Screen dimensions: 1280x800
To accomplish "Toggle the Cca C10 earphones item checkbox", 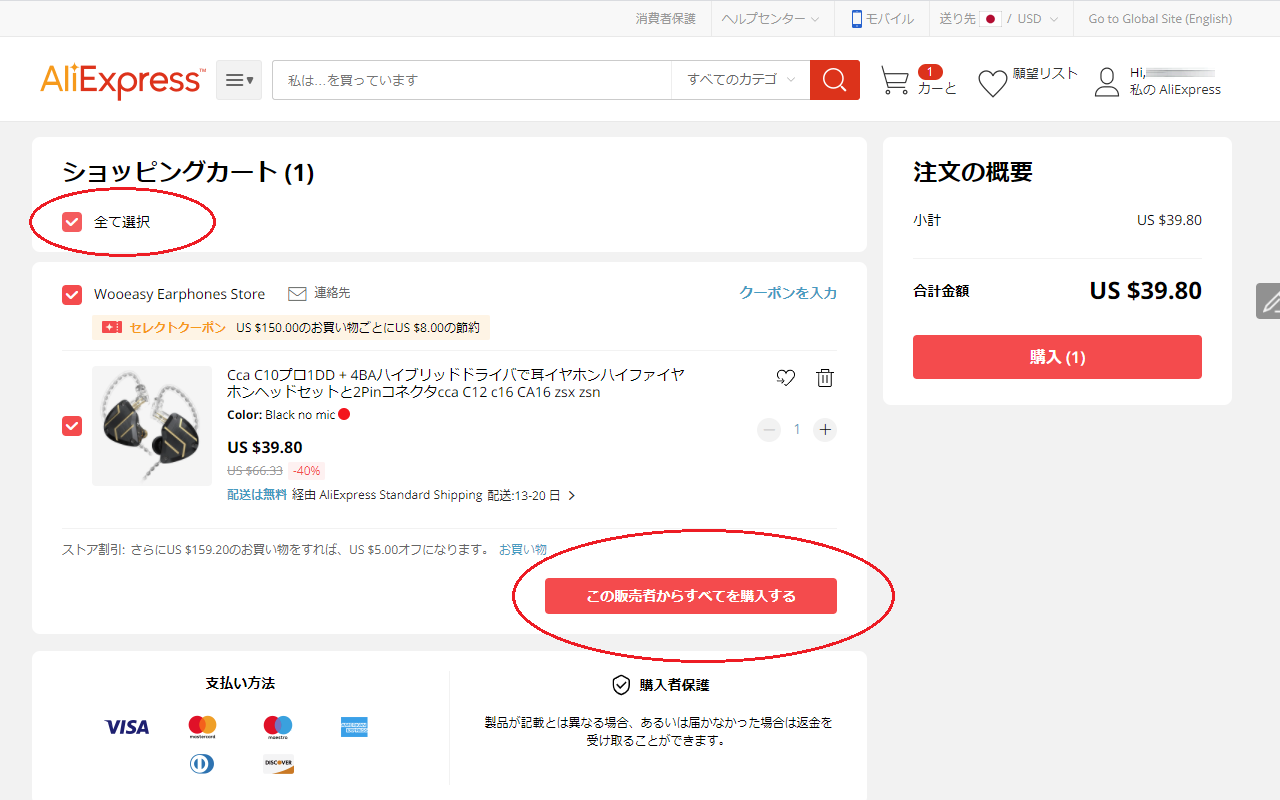I will (x=72, y=426).
